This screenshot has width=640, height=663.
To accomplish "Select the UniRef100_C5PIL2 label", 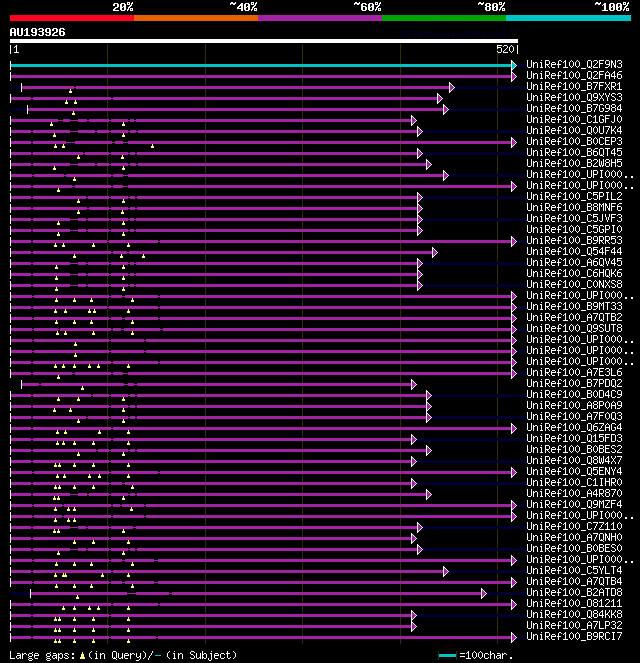I will pos(574,196).
